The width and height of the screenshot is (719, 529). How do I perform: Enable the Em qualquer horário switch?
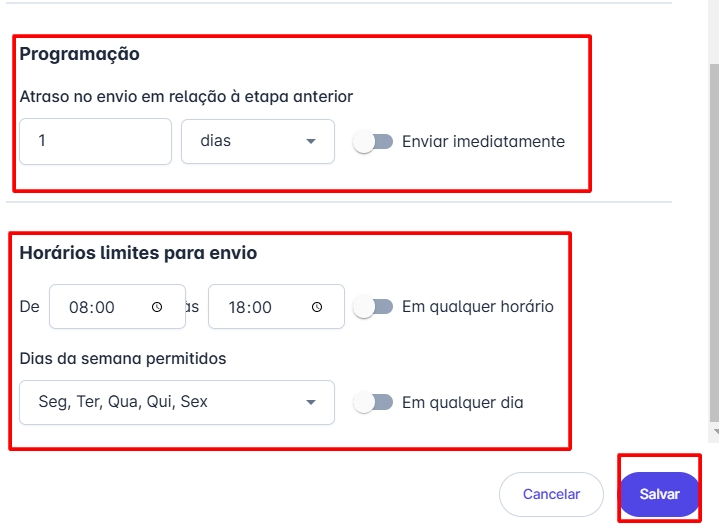373,307
